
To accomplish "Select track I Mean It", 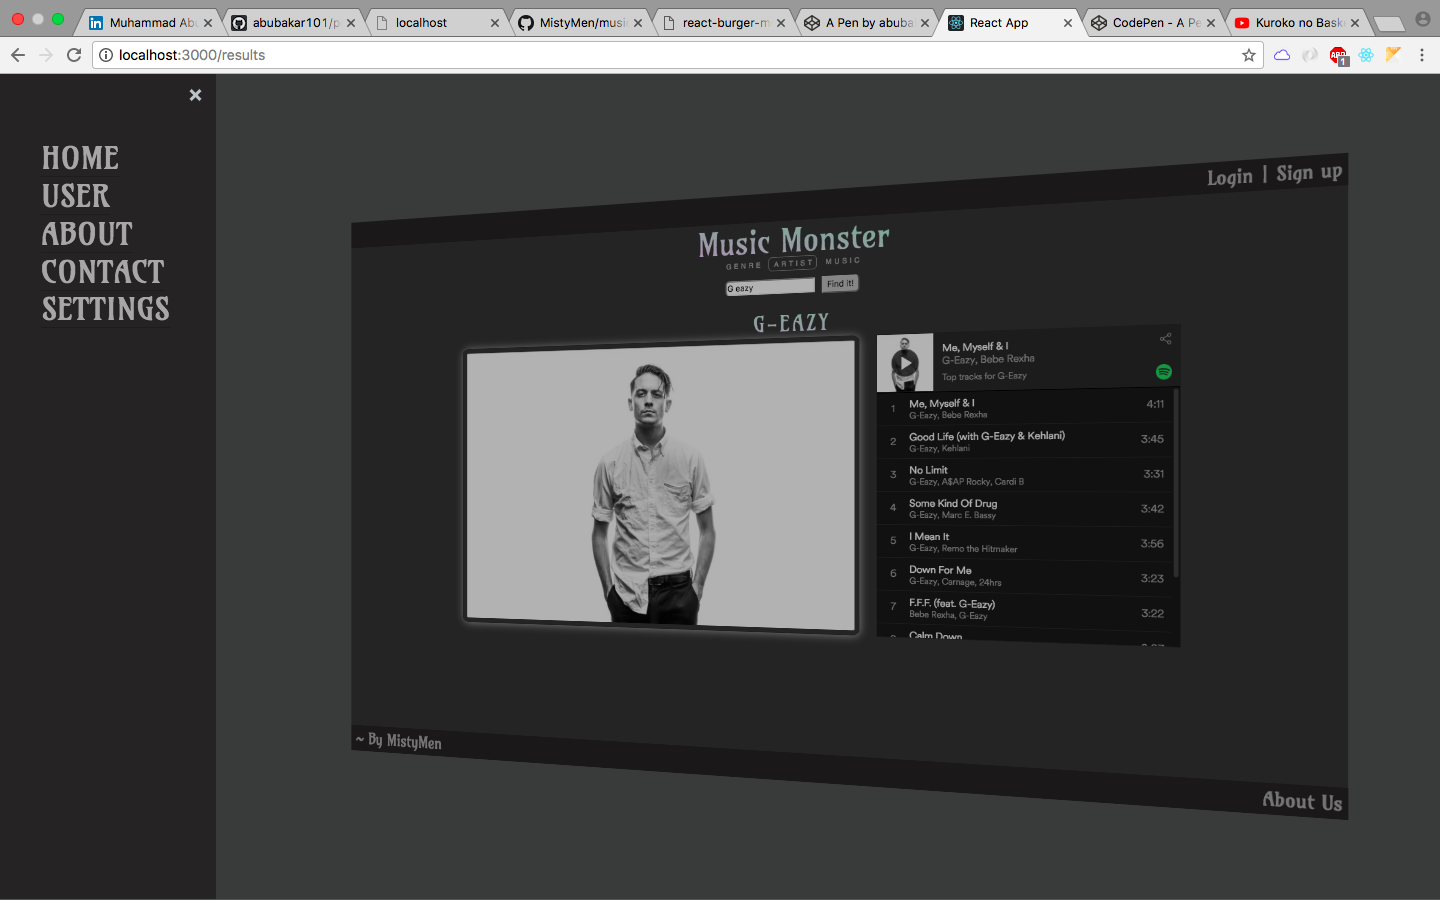I will [x=1025, y=543].
